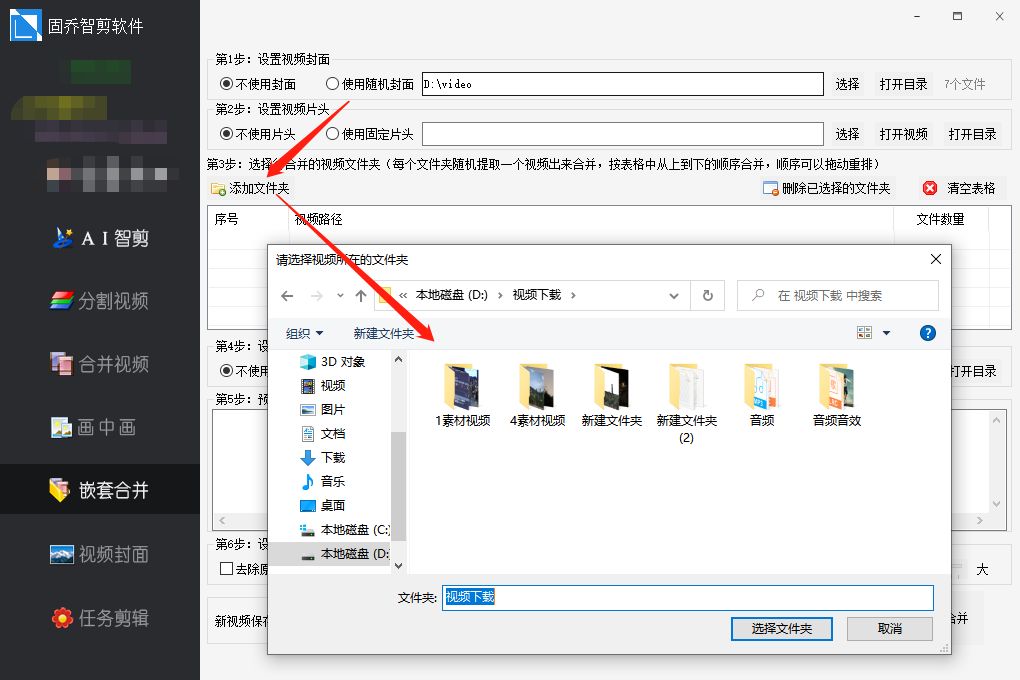Click 打开目录 button for cover path
Screen dimensions: 1020x680
pos(903,84)
